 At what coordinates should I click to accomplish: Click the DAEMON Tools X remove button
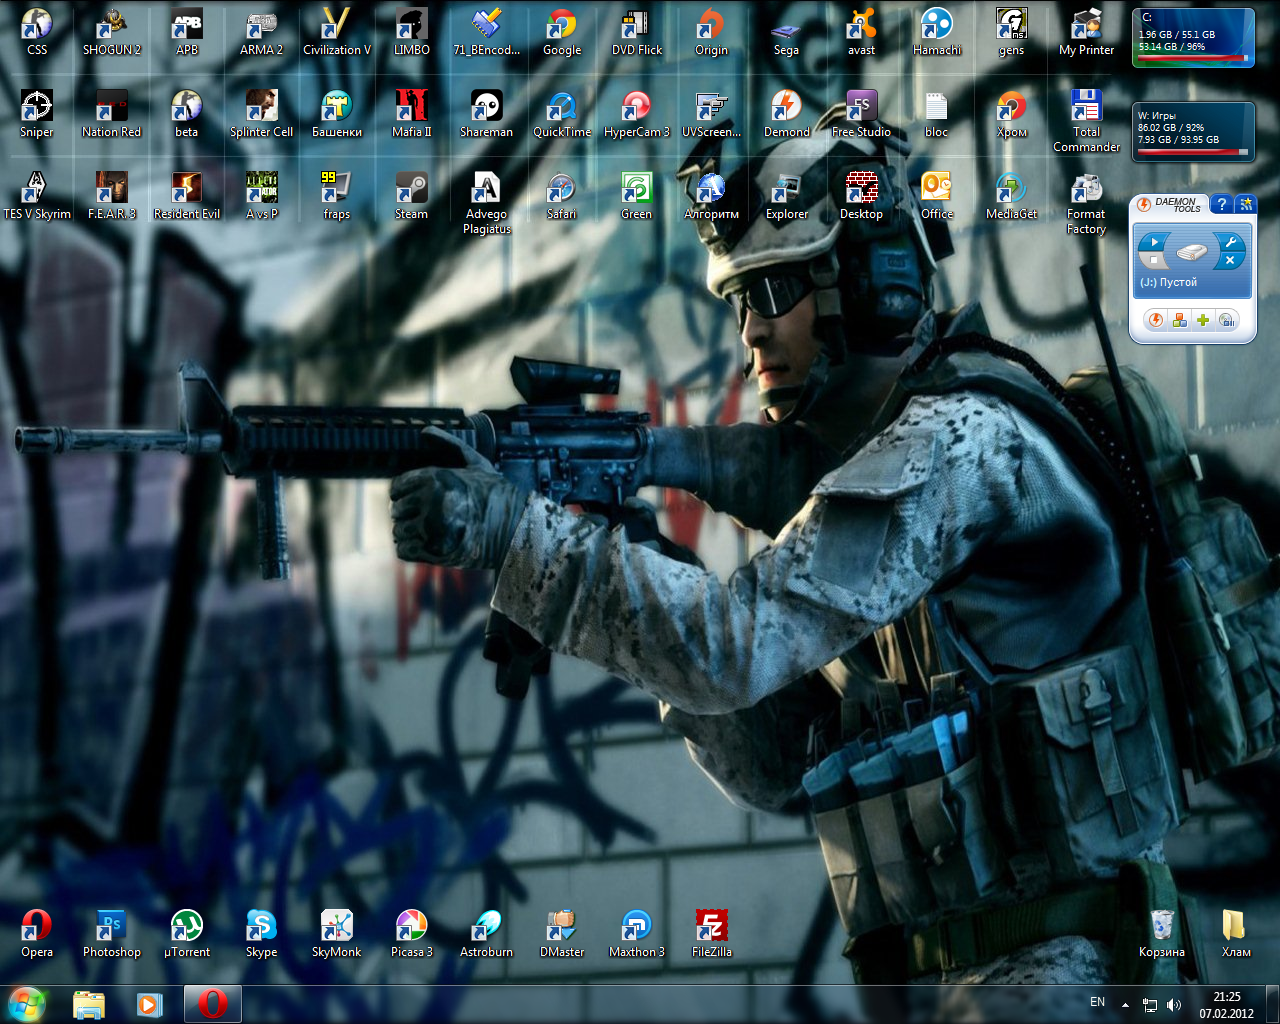(x=1230, y=260)
